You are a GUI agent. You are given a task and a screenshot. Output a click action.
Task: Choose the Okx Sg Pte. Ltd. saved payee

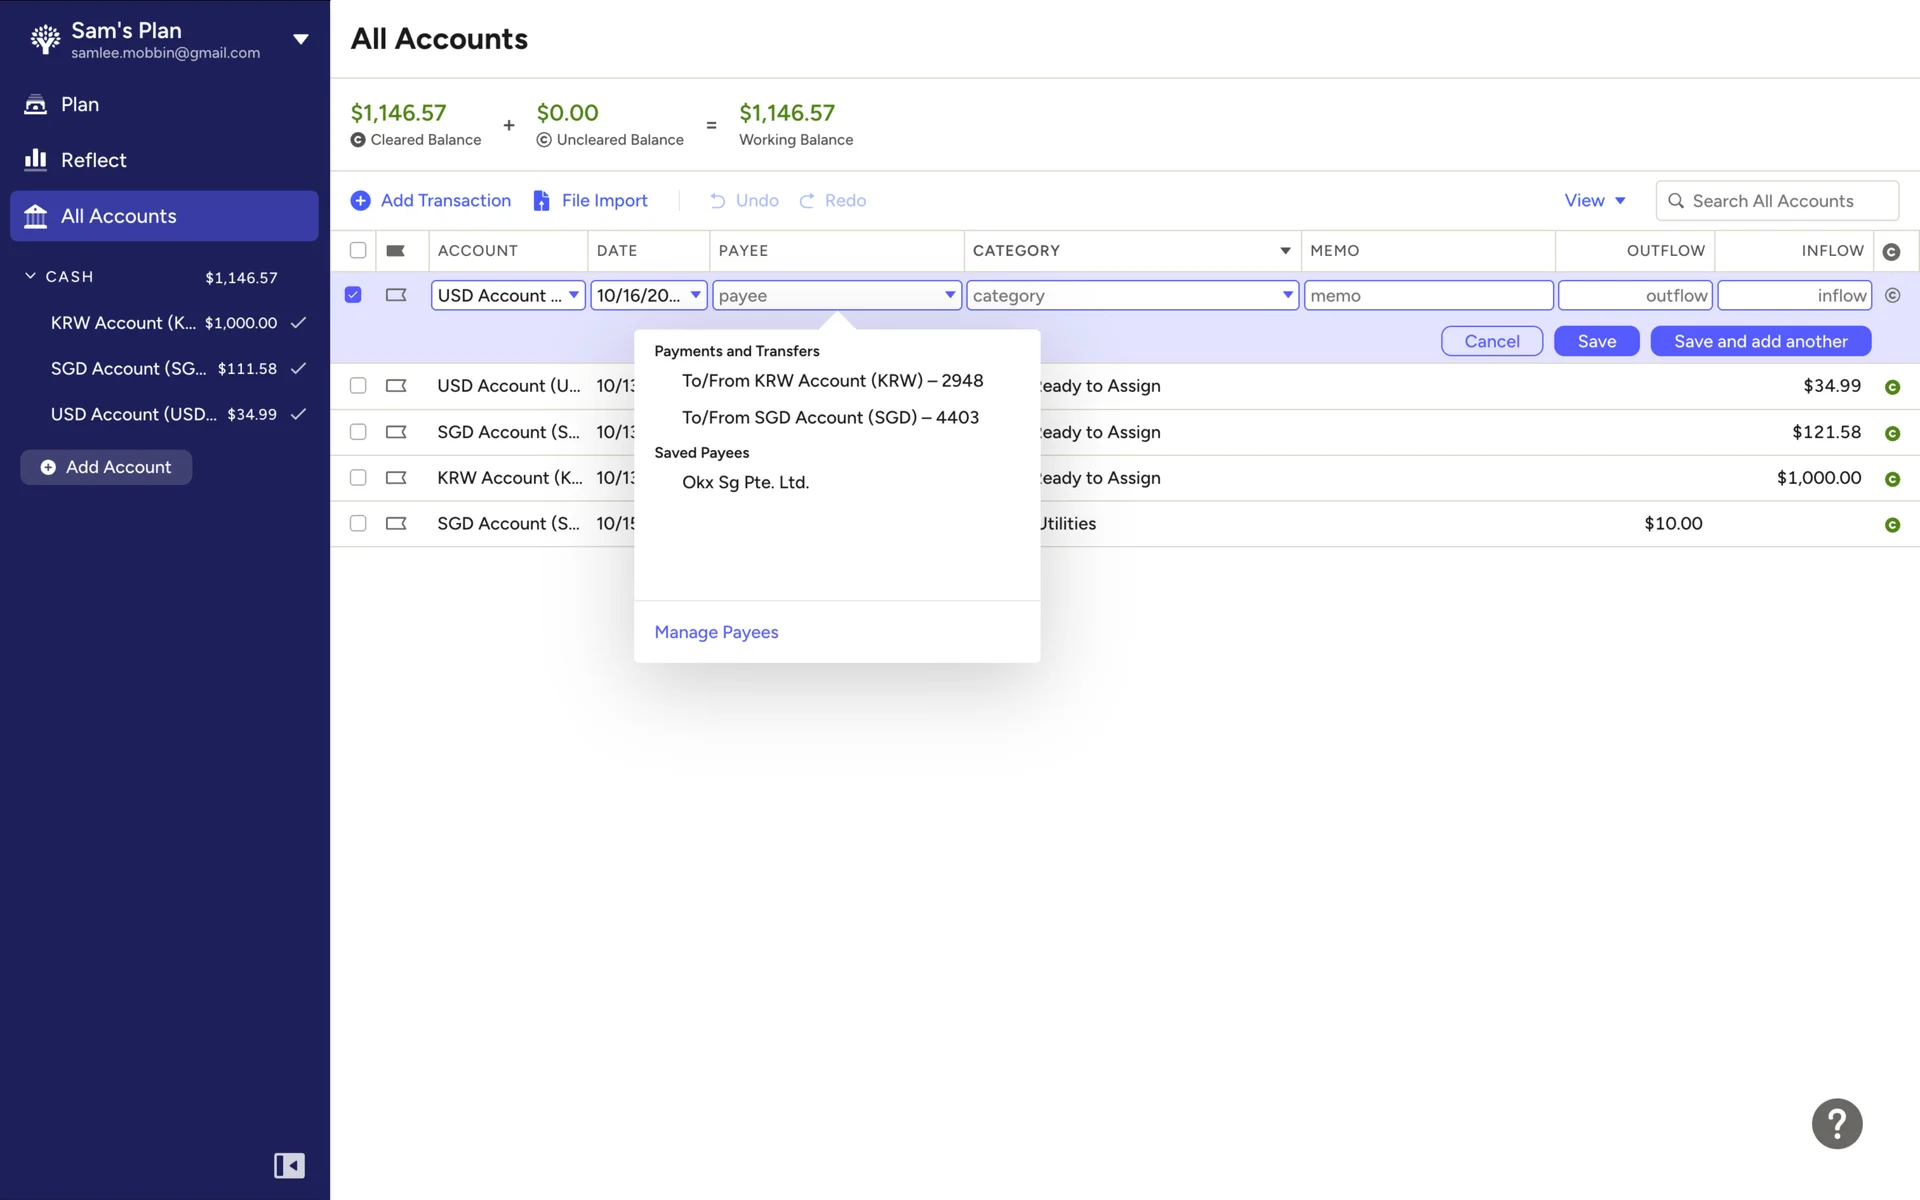click(745, 482)
